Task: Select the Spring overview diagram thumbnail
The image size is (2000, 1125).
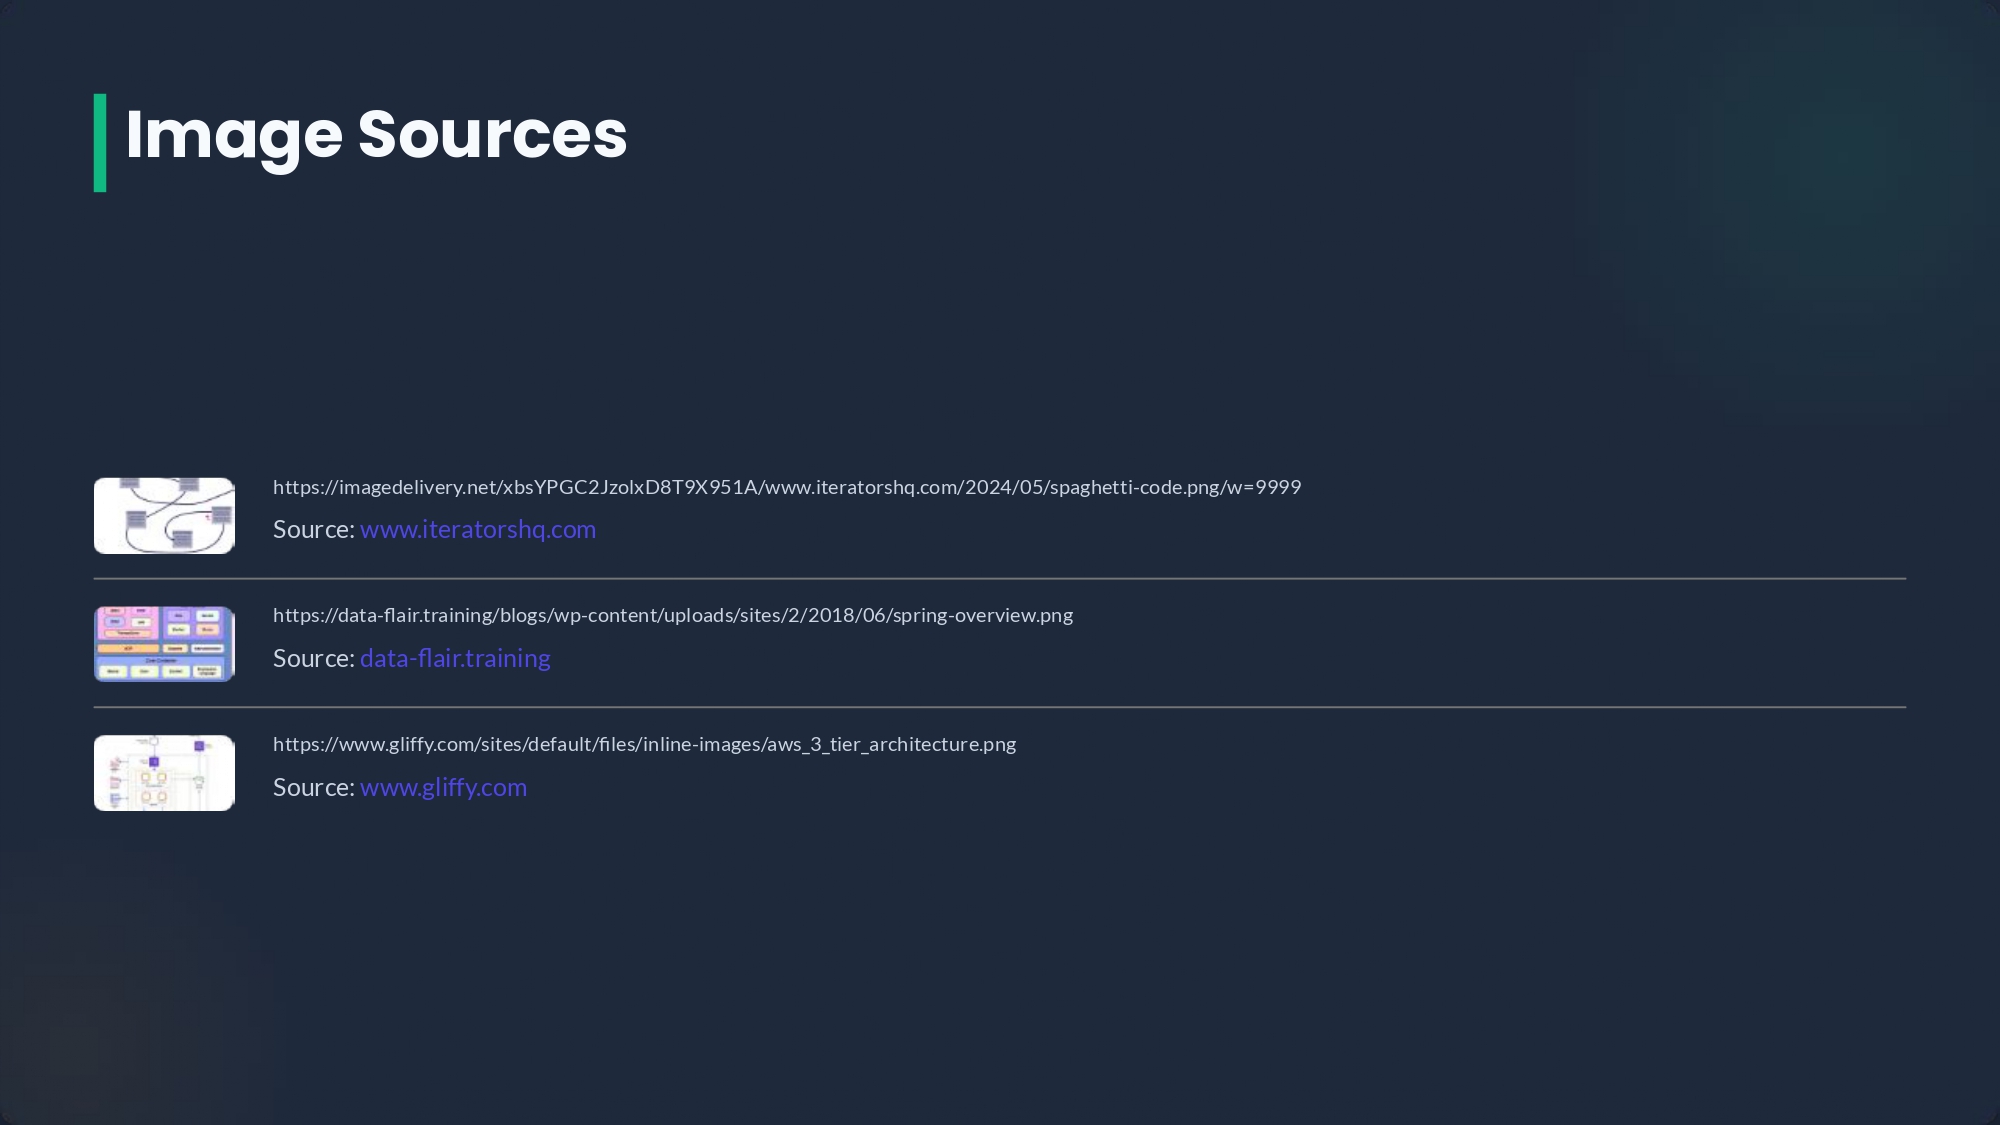Action: tap(164, 644)
